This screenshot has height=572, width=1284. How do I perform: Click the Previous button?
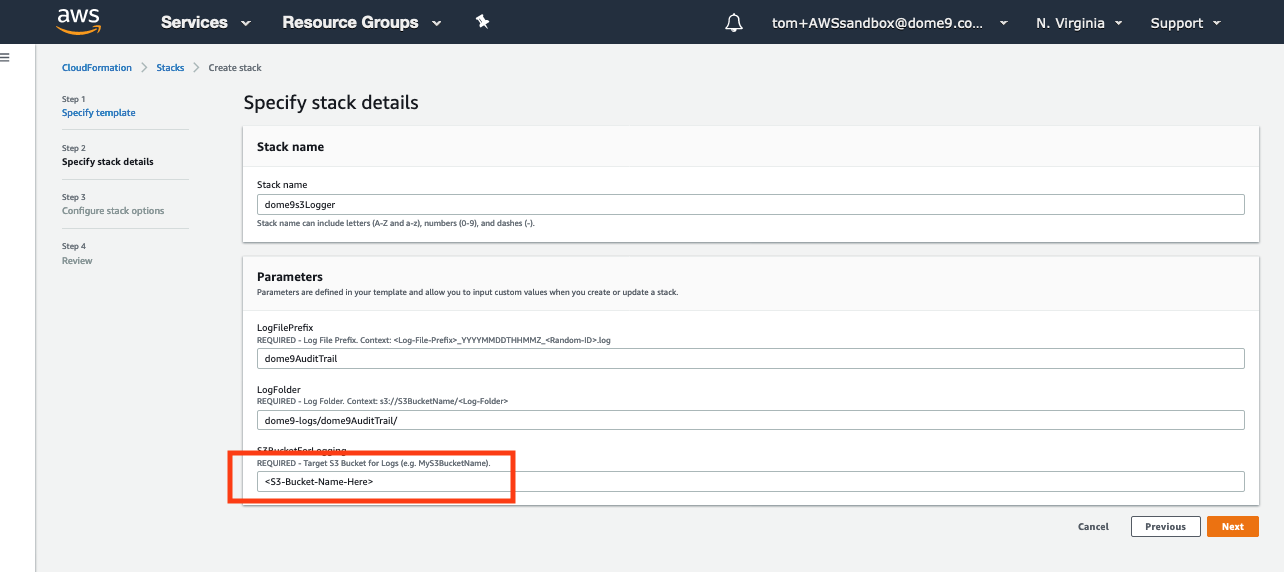[x=1165, y=527]
